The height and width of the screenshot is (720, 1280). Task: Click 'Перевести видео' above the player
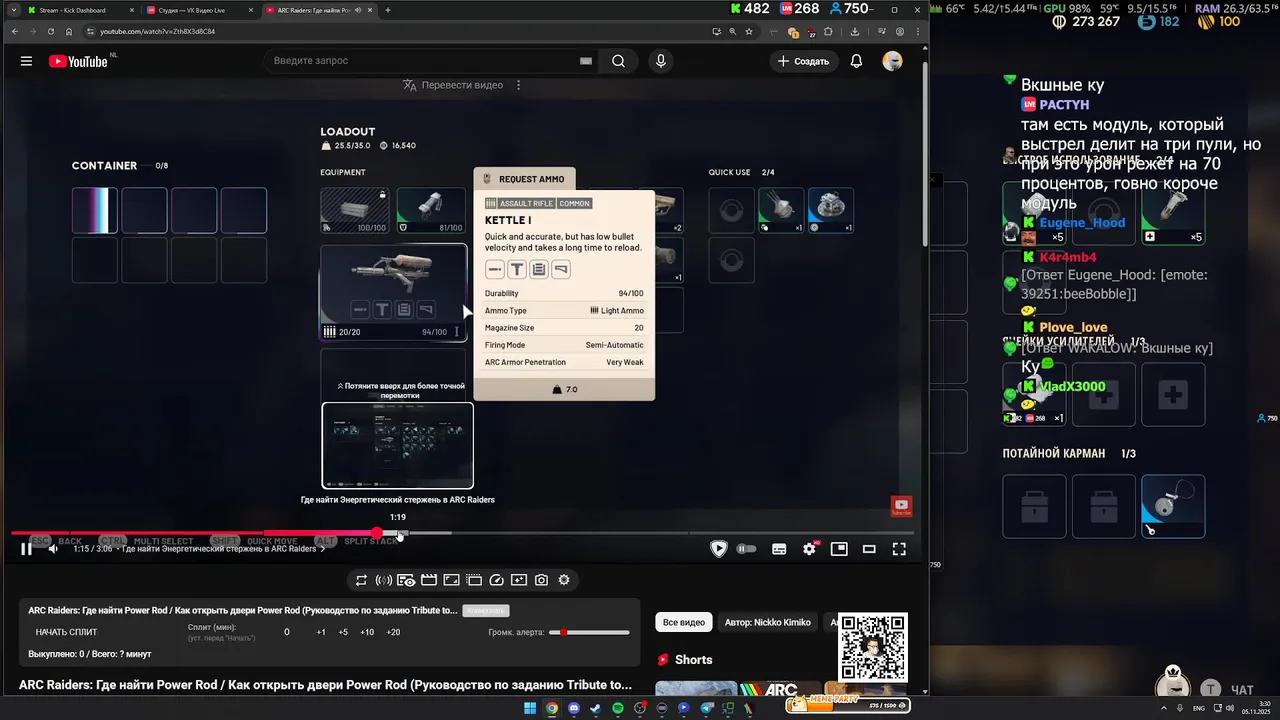pyautogui.click(x=452, y=85)
